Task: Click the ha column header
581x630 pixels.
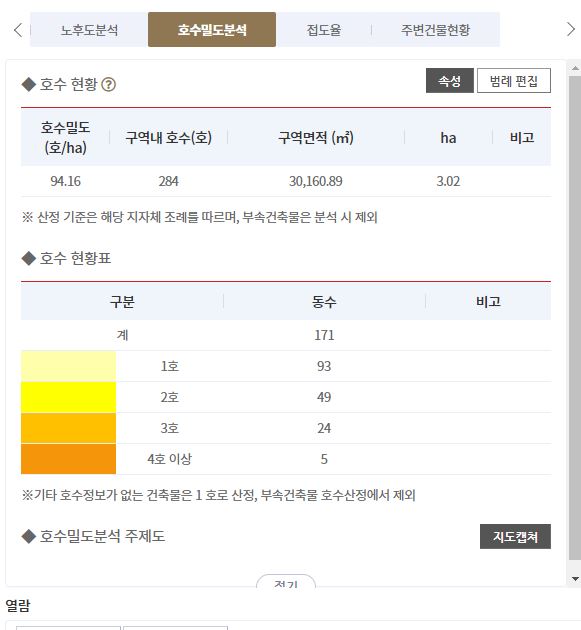Action: point(448,138)
